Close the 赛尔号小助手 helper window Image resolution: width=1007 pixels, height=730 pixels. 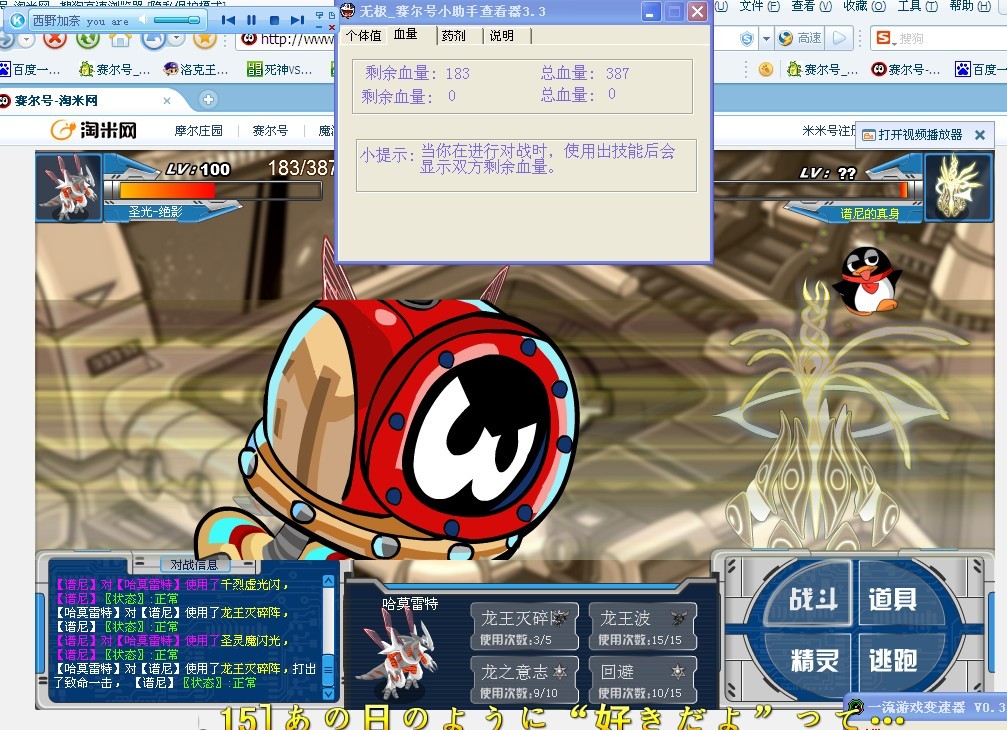point(697,12)
